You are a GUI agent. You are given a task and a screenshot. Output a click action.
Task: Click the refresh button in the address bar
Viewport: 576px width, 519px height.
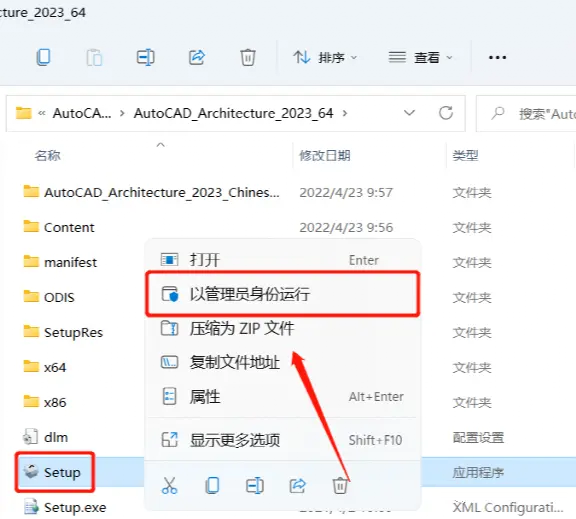[446, 113]
